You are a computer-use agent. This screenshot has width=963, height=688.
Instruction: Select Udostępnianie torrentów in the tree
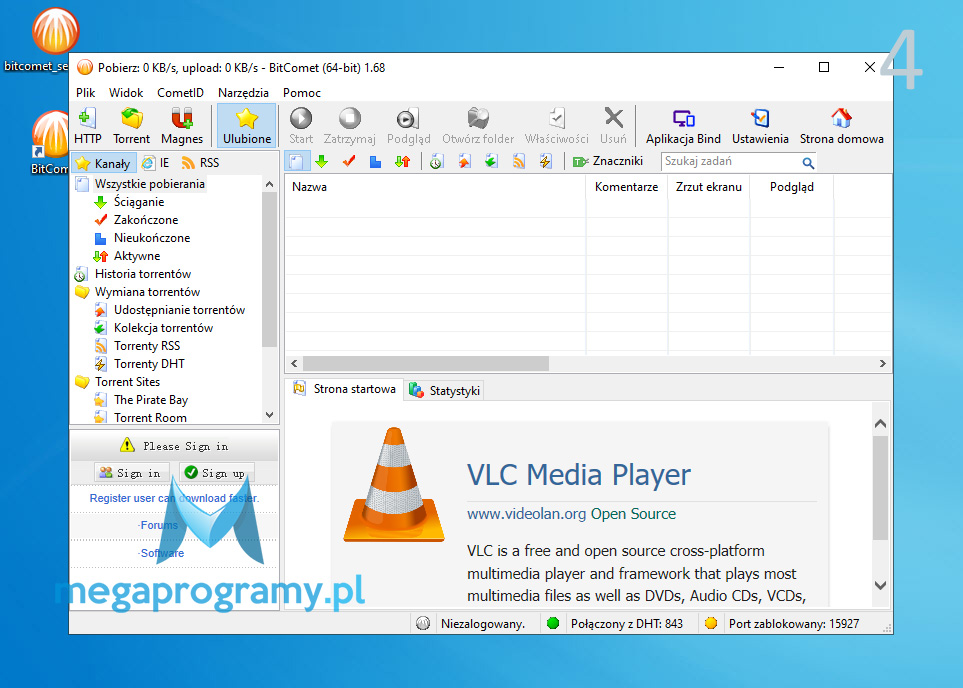(179, 310)
